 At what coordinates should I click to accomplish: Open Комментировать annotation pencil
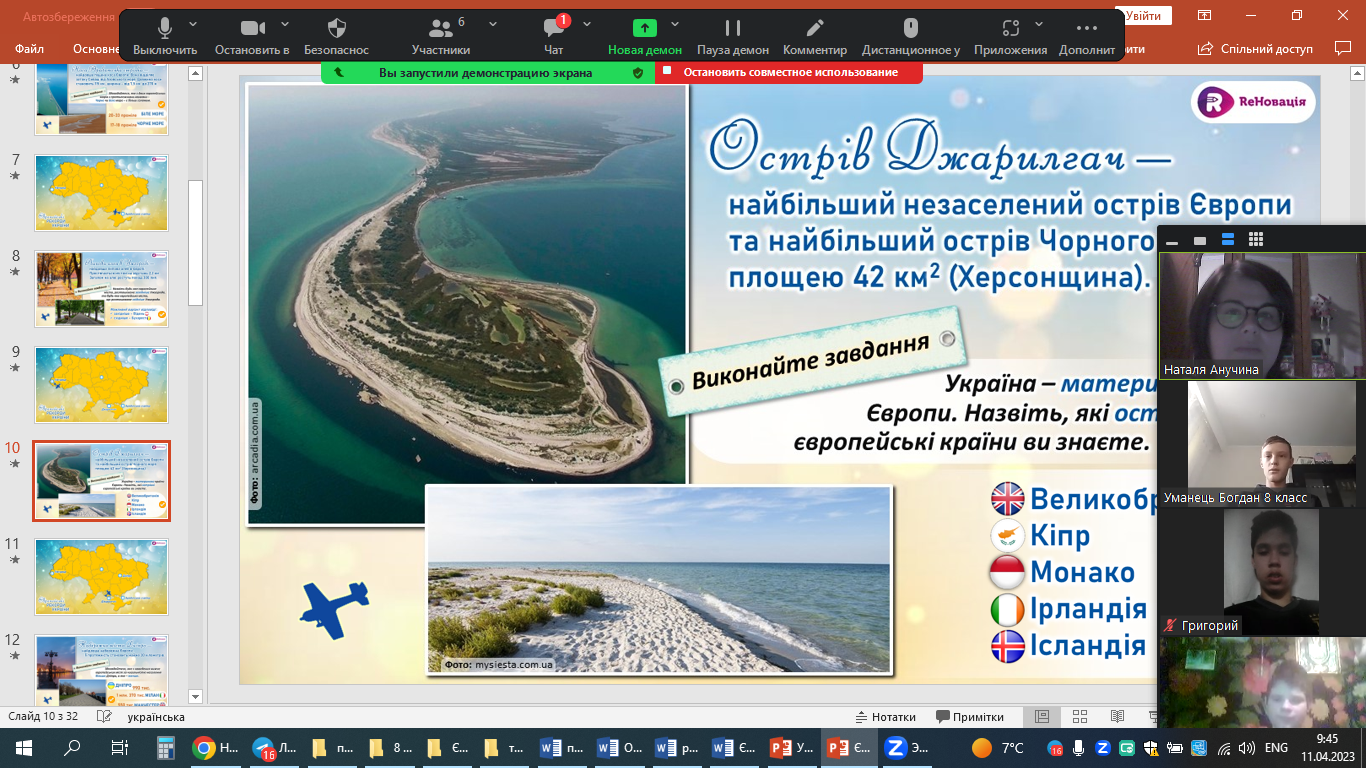tap(815, 36)
